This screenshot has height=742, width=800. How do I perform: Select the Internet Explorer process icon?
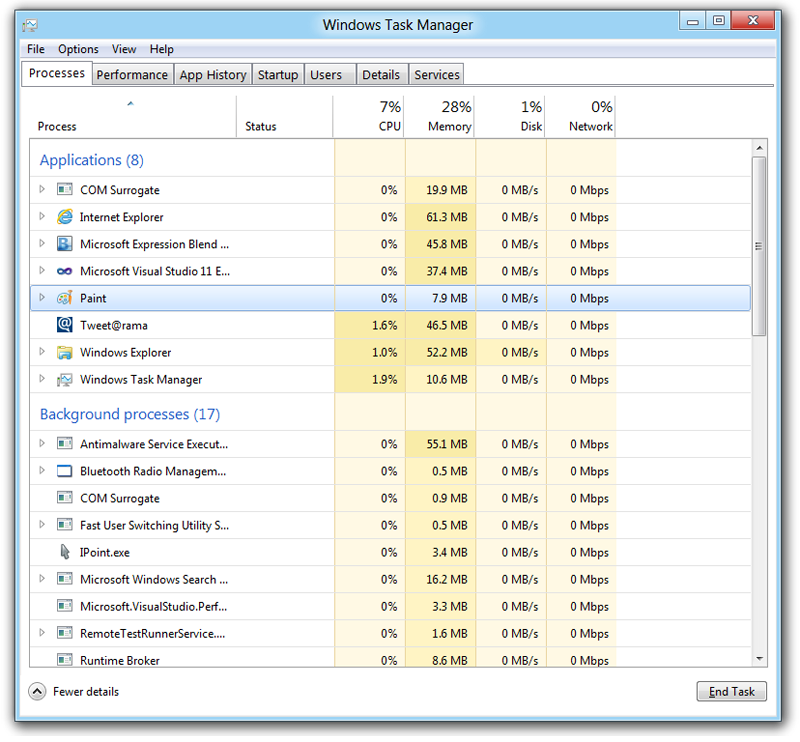[63, 217]
